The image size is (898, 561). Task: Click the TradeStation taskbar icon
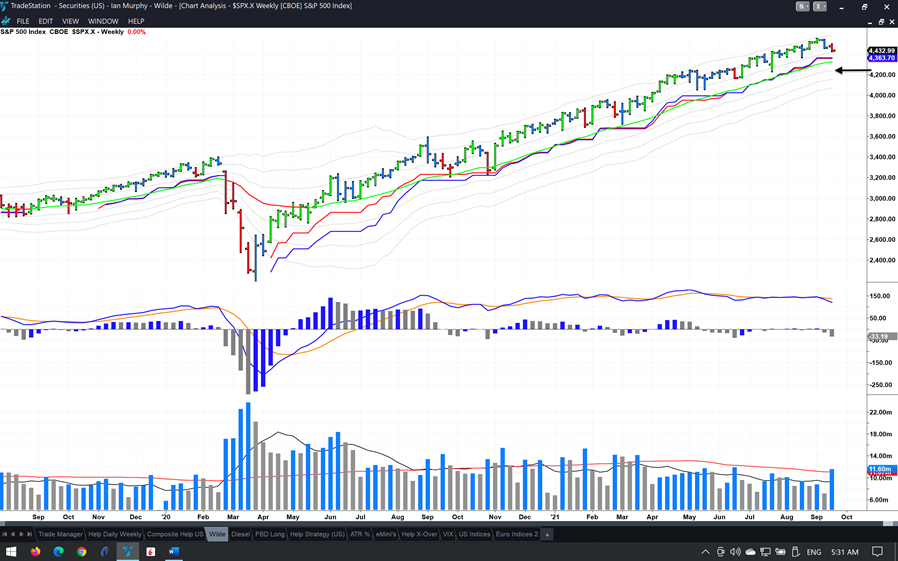(127, 551)
